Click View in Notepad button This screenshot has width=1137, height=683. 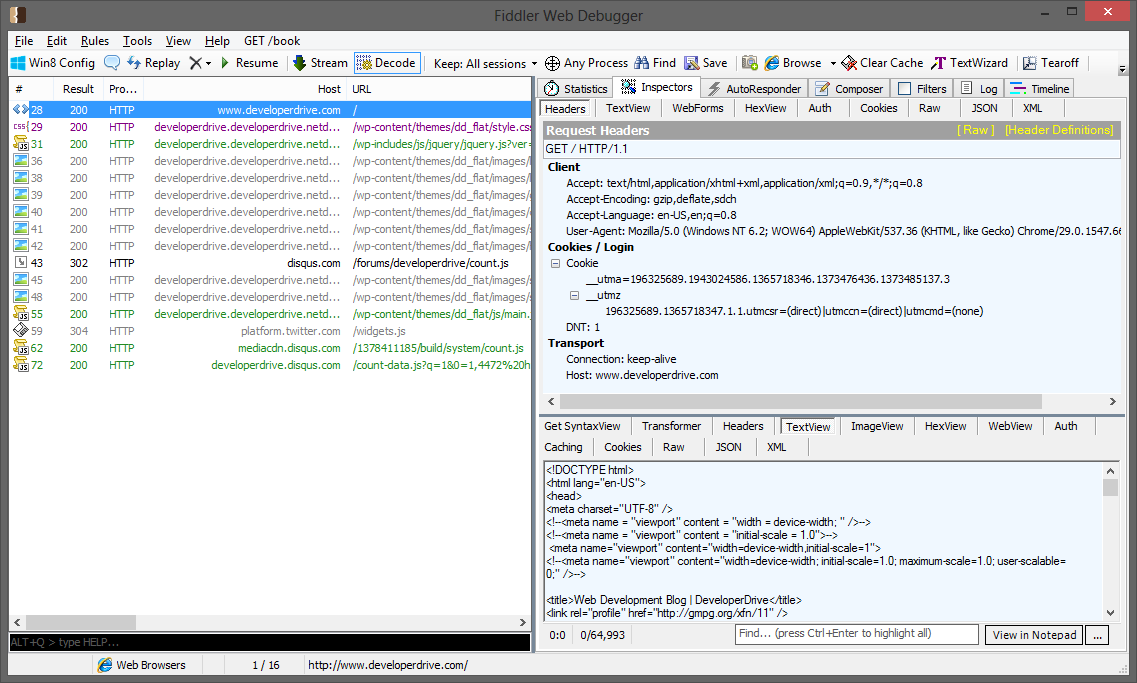tap(1034, 635)
